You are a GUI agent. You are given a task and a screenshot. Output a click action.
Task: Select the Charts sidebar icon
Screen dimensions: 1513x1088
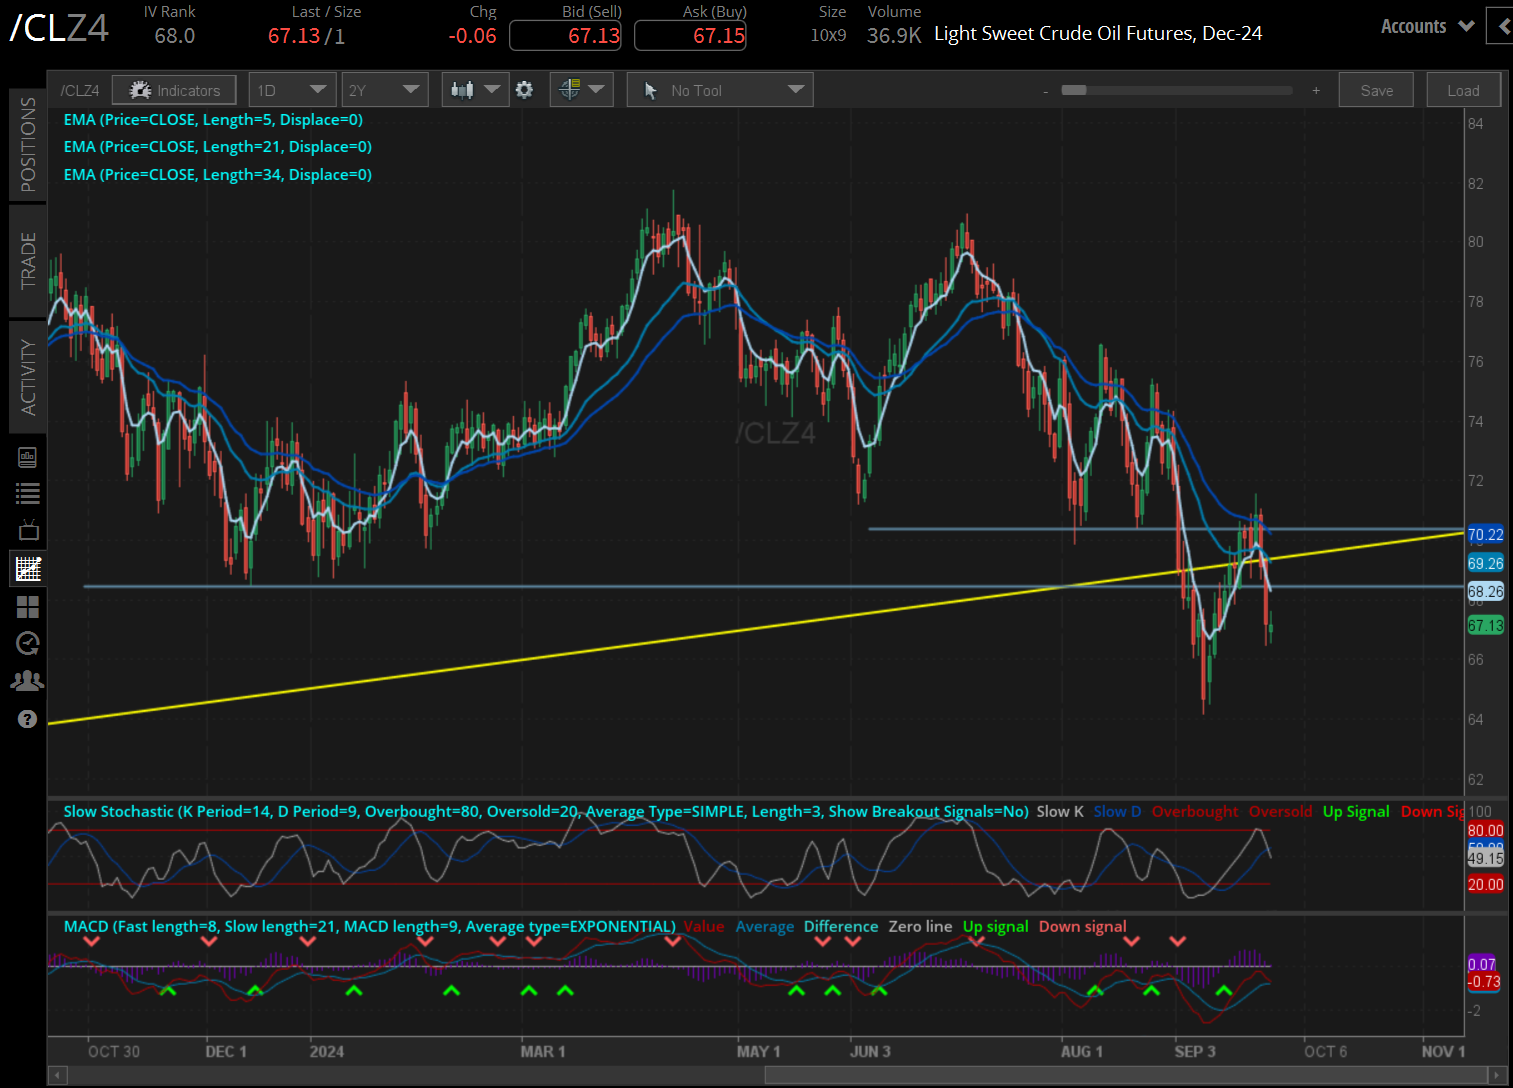(x=27, y=568)
